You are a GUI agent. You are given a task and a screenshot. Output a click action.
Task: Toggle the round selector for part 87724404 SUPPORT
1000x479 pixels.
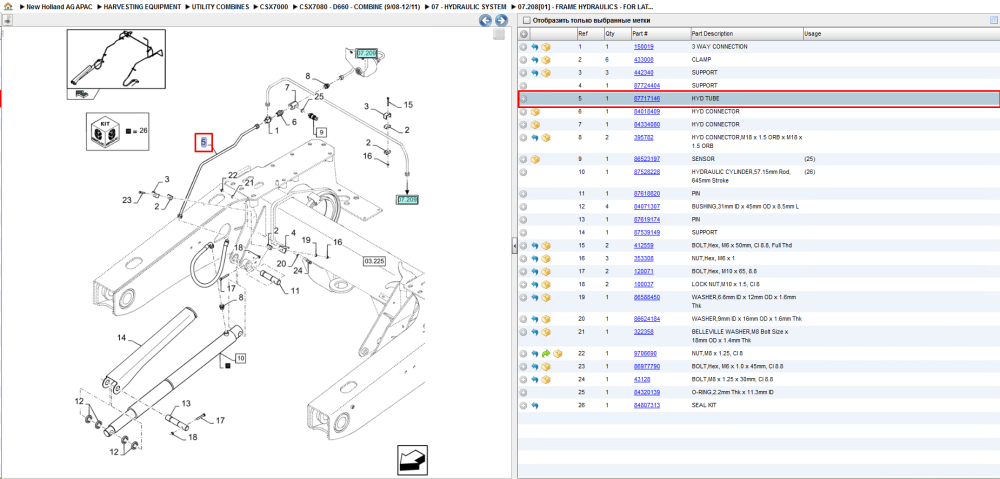(523, 85)
